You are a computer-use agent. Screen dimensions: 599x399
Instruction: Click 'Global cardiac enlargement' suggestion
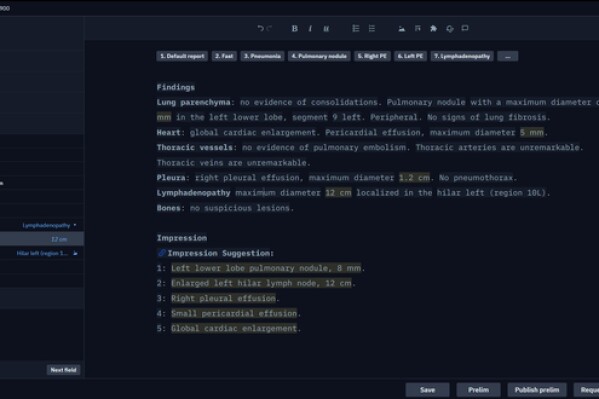234,328
